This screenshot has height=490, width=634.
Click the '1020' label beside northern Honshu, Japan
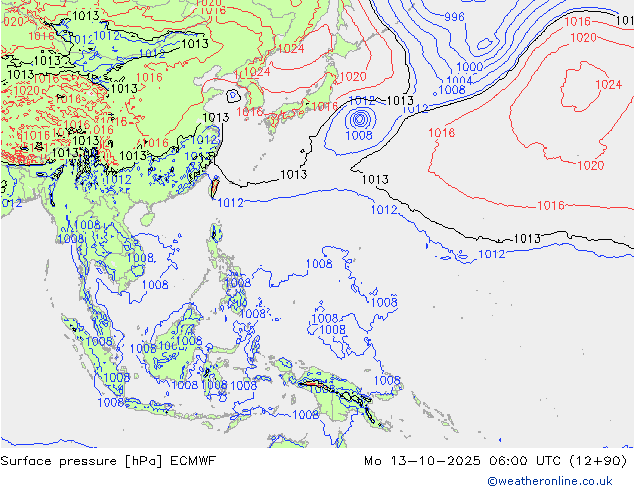tap(353, 76)
